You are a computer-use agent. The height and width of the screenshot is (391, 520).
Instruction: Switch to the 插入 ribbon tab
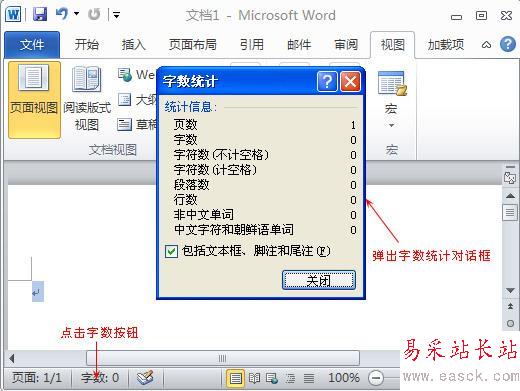coord(134,45)
